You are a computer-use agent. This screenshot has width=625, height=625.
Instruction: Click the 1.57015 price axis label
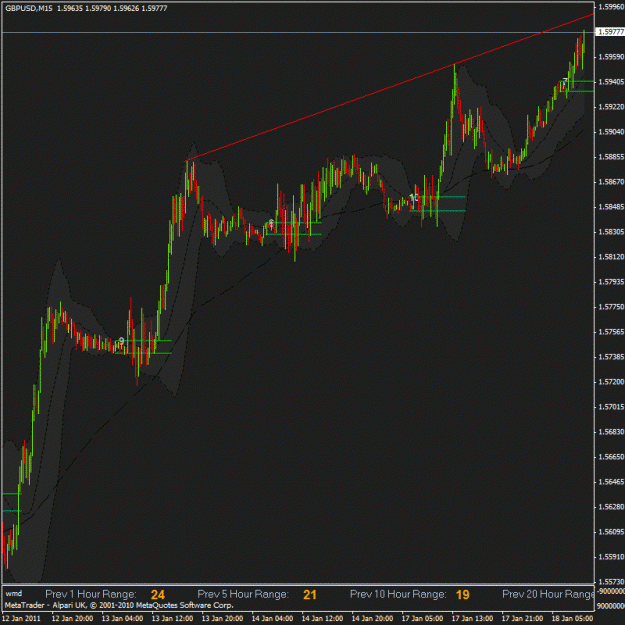tap(611, 407)
